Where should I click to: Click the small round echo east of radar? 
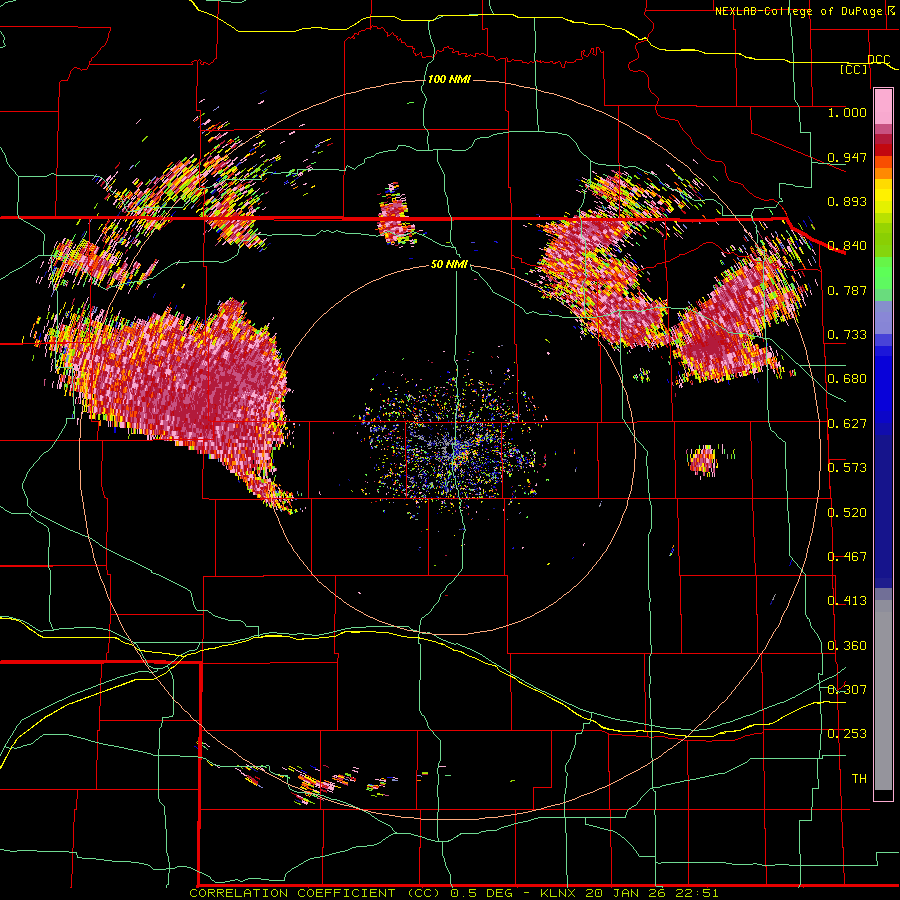pos(703,460)
